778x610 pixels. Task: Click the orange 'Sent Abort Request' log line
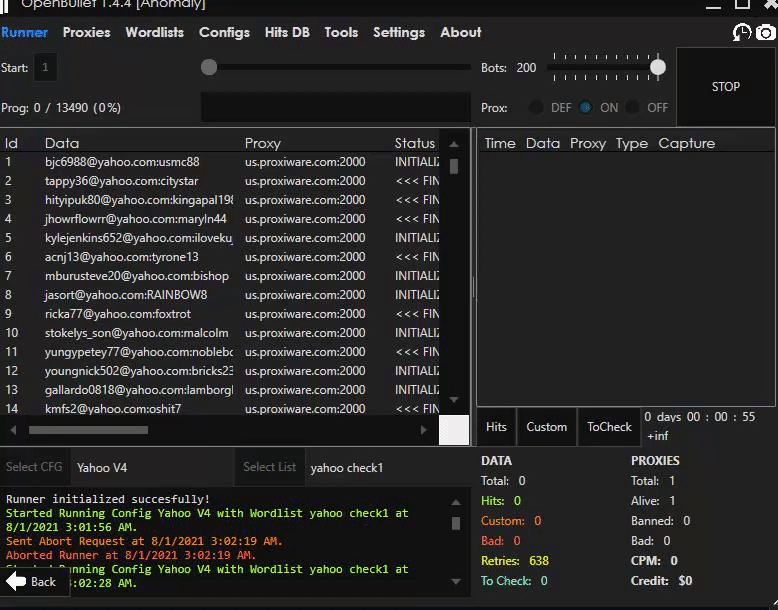144,541
